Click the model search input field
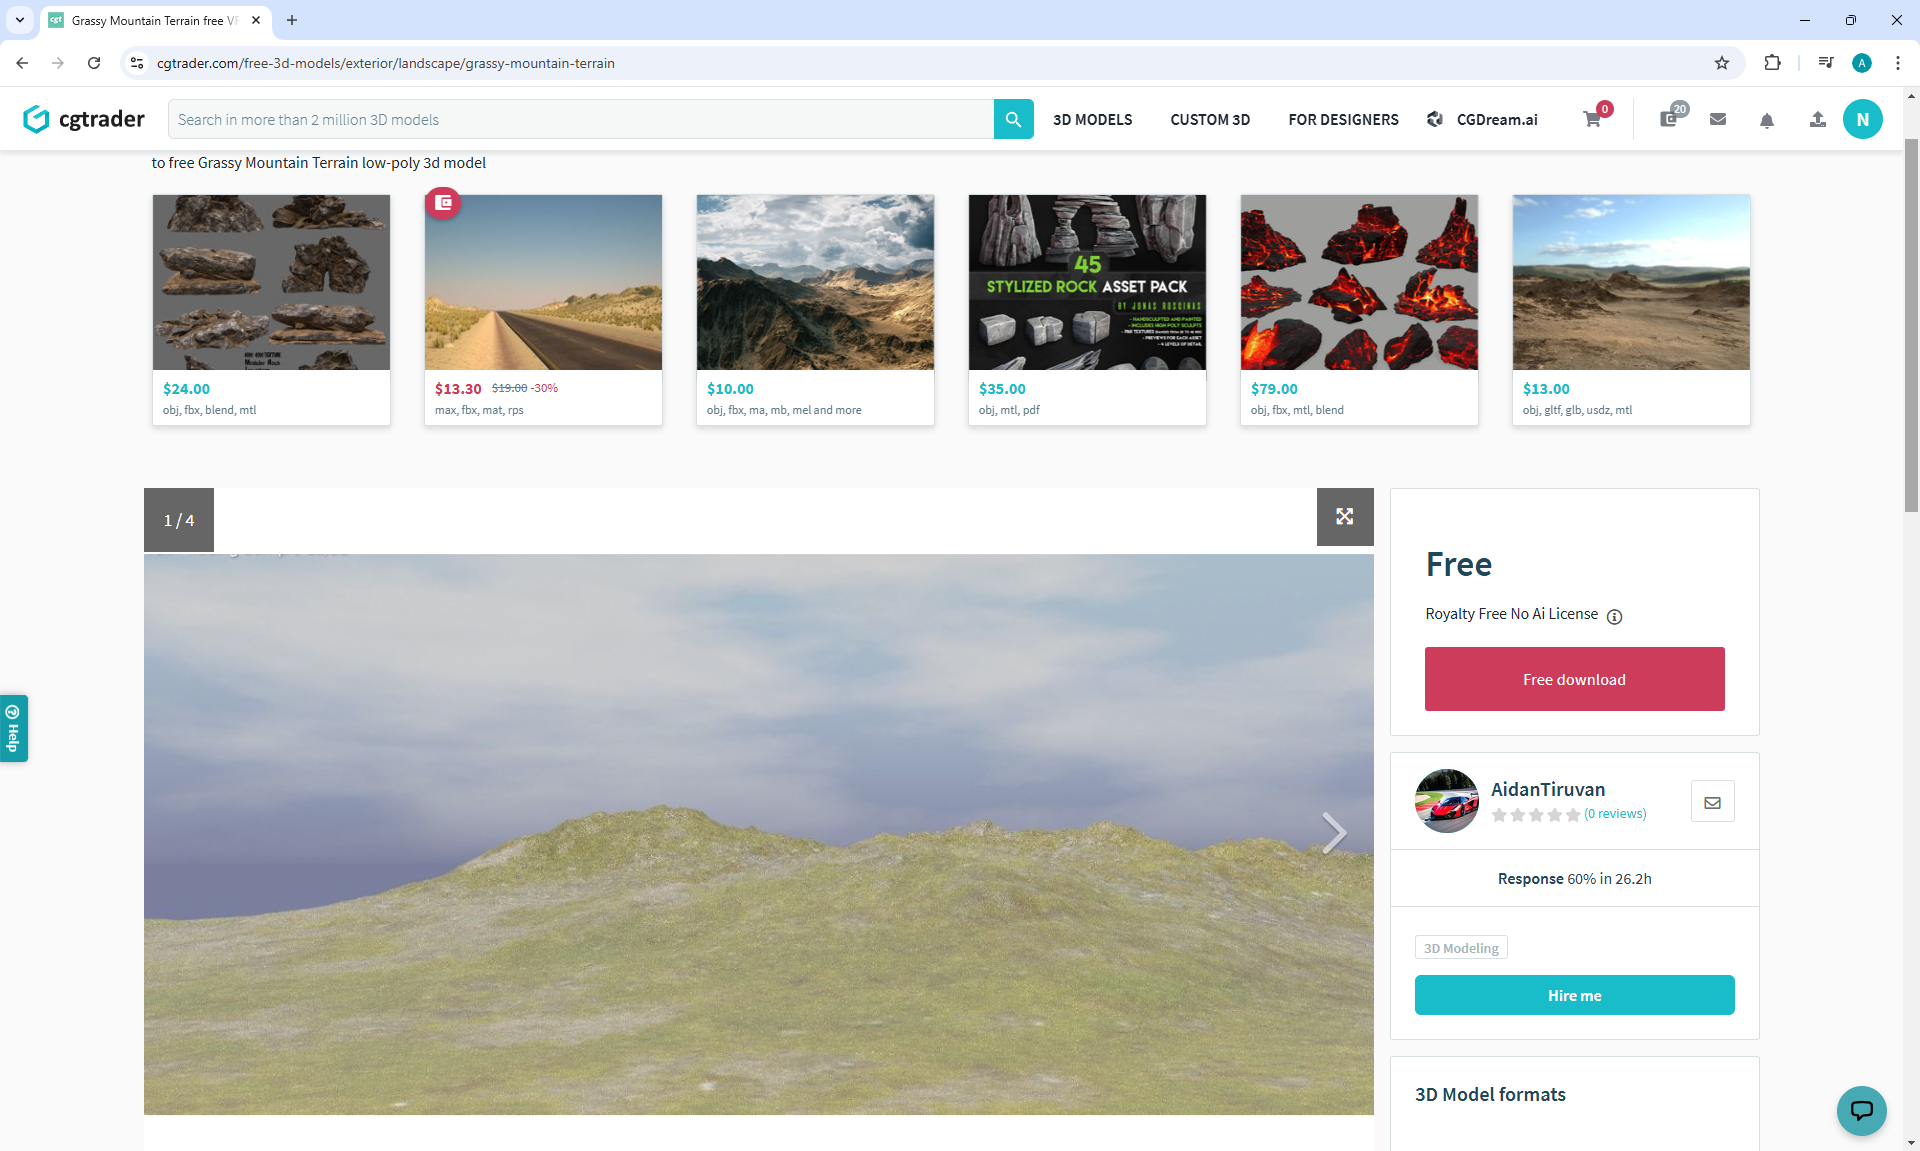Viewport: 1920px width, 1151px height. 580,119
